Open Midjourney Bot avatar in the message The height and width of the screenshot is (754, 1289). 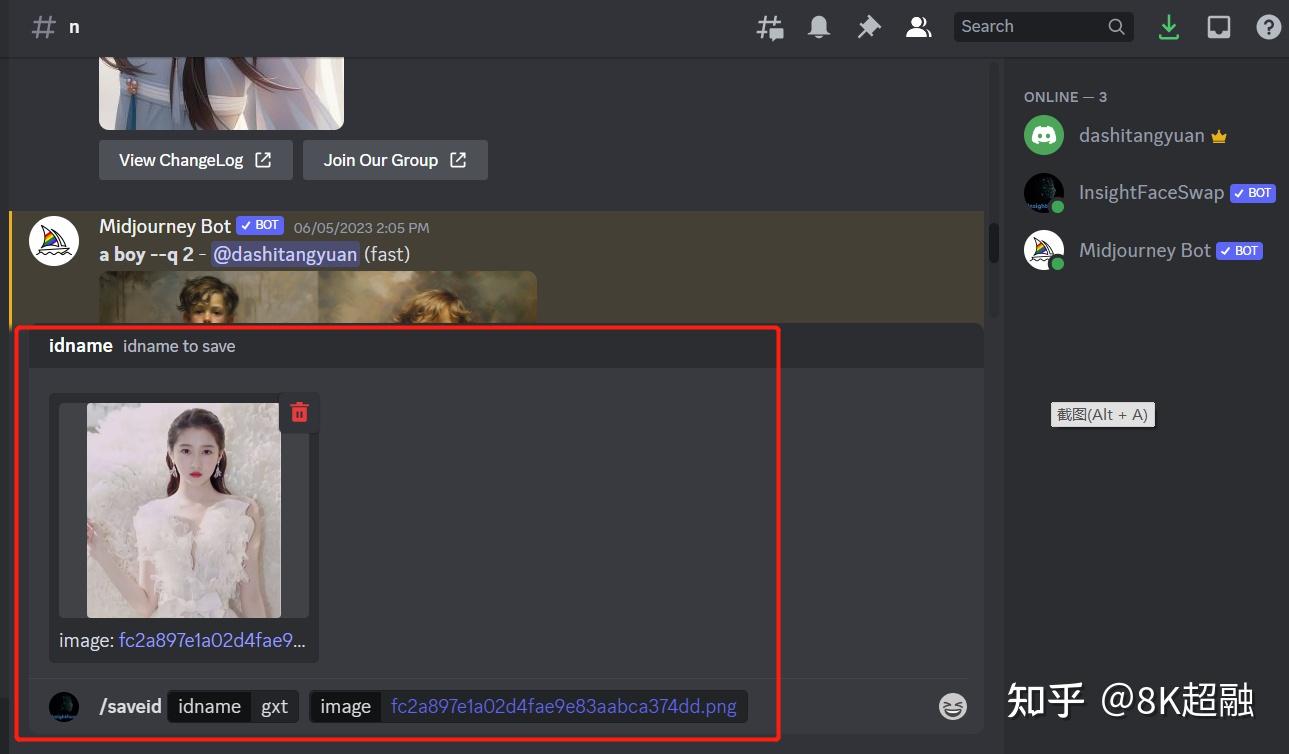click(x=54, y=241)
